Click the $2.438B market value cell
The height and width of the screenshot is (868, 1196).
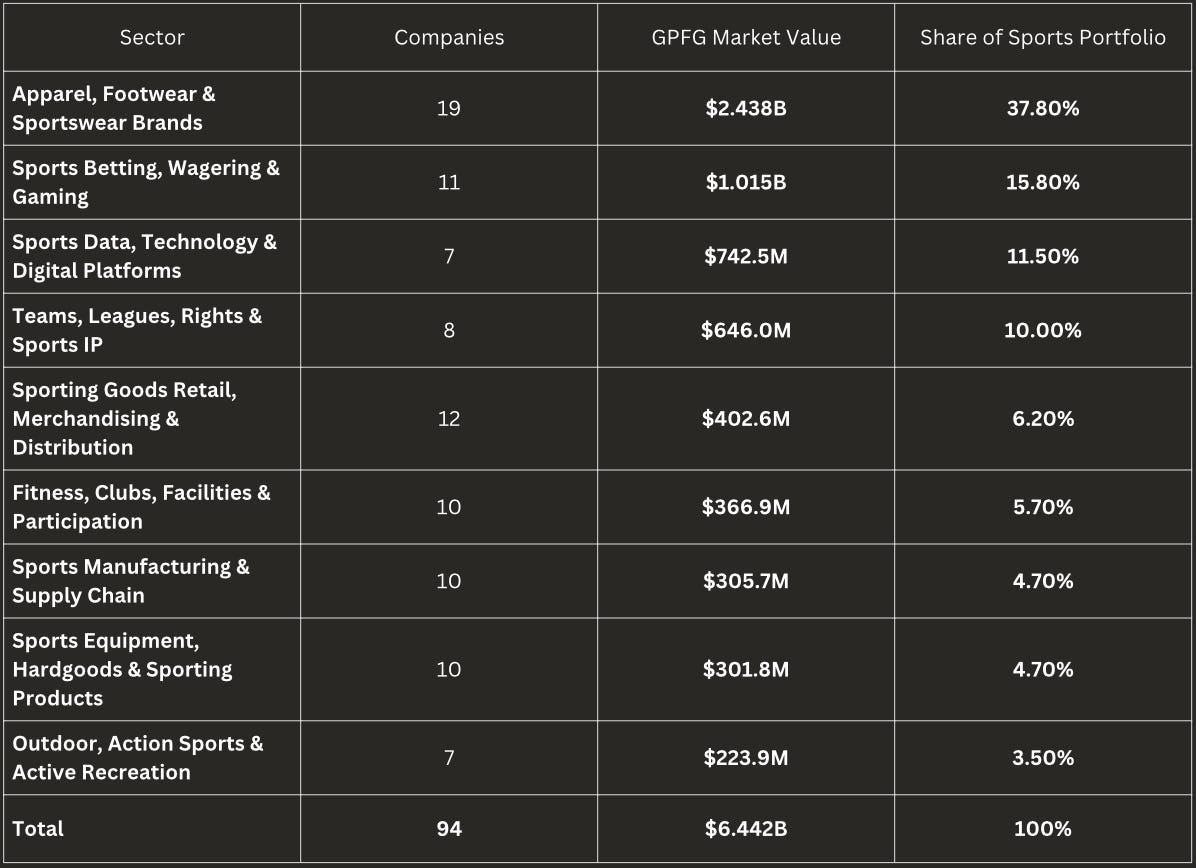pyautogui.click(x=746, y=108)
